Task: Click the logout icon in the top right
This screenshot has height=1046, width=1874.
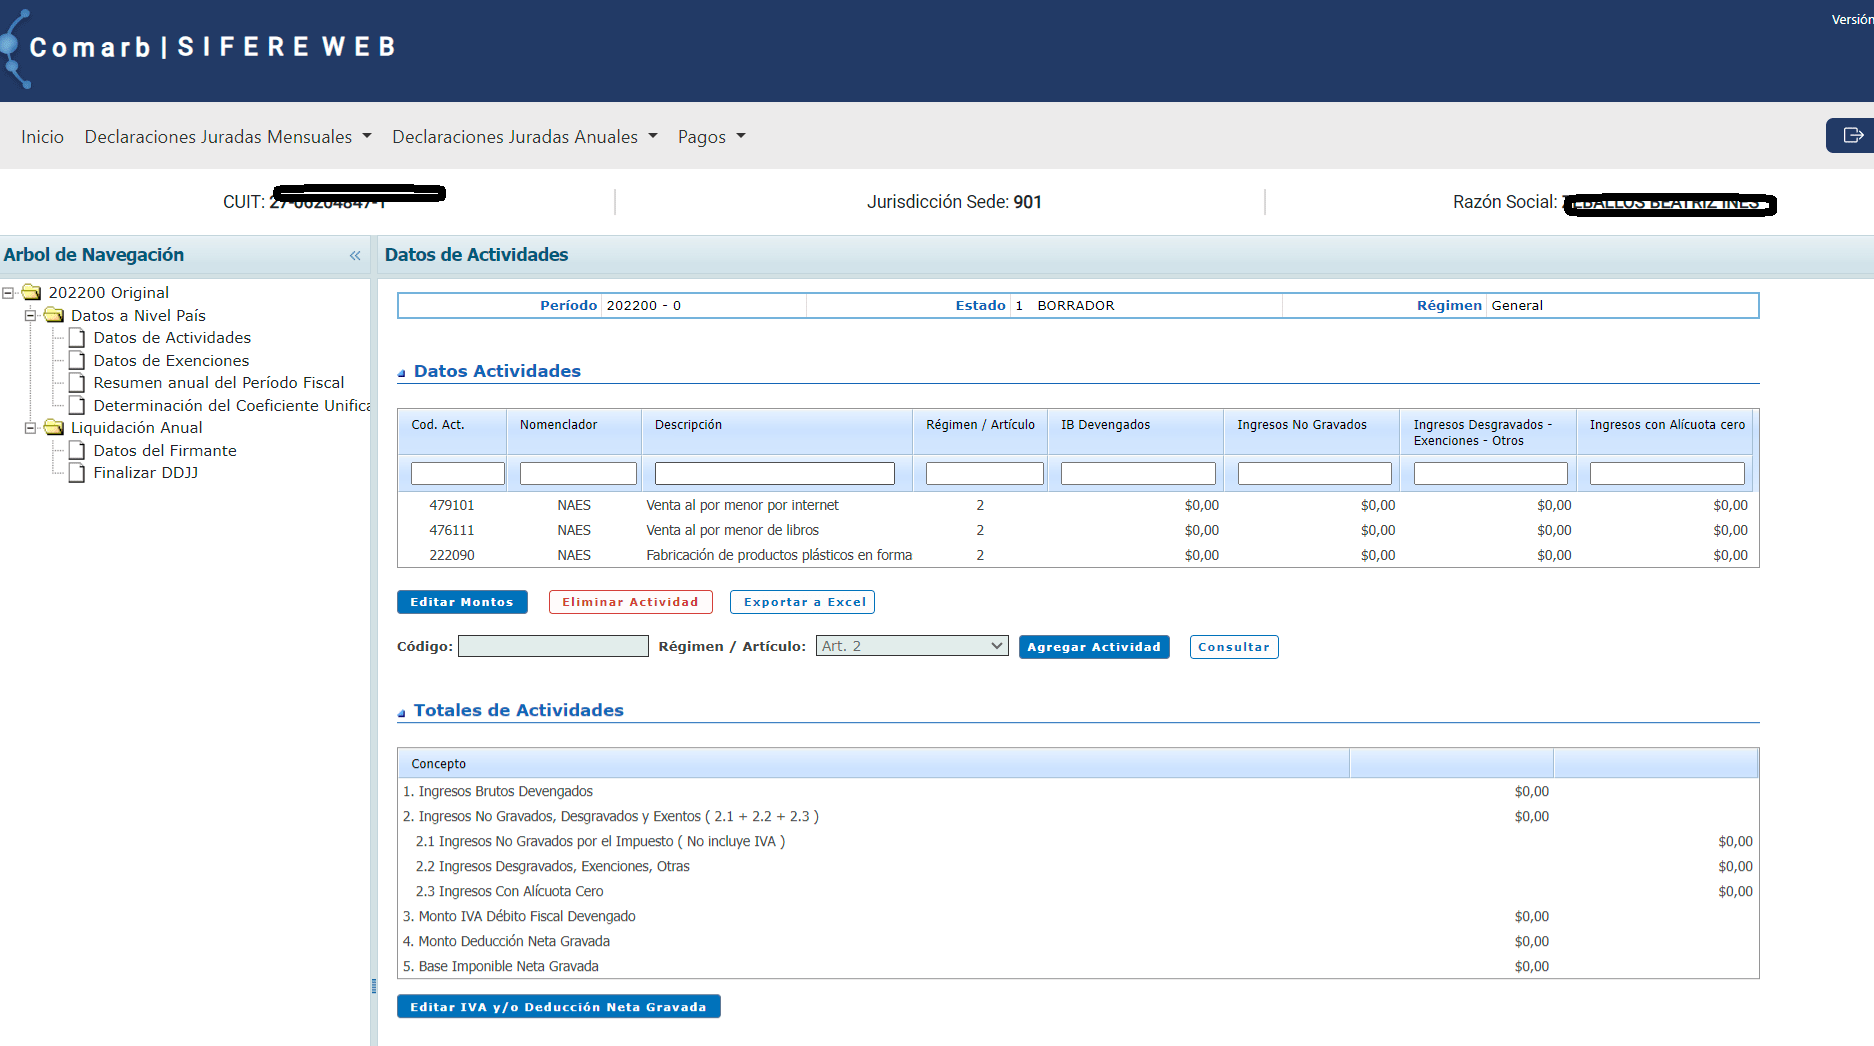Action: pos(1852,135)
